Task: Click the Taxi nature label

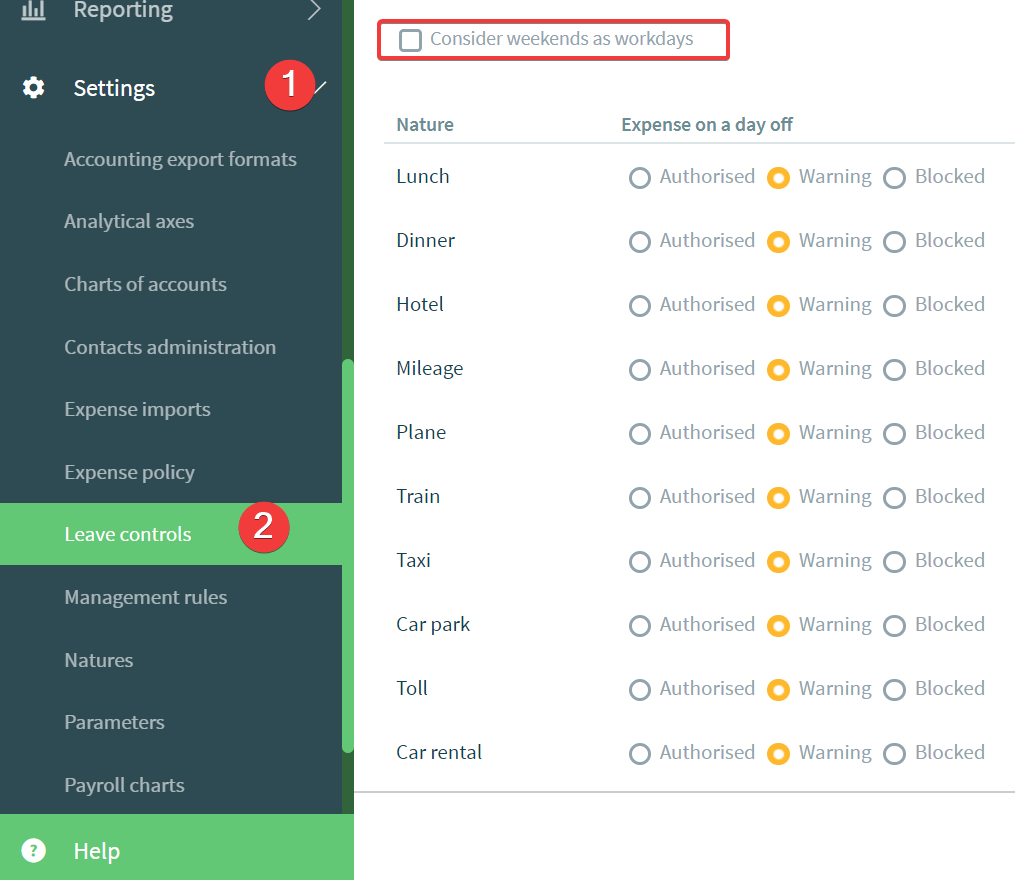Action: [x=413, y=560]
